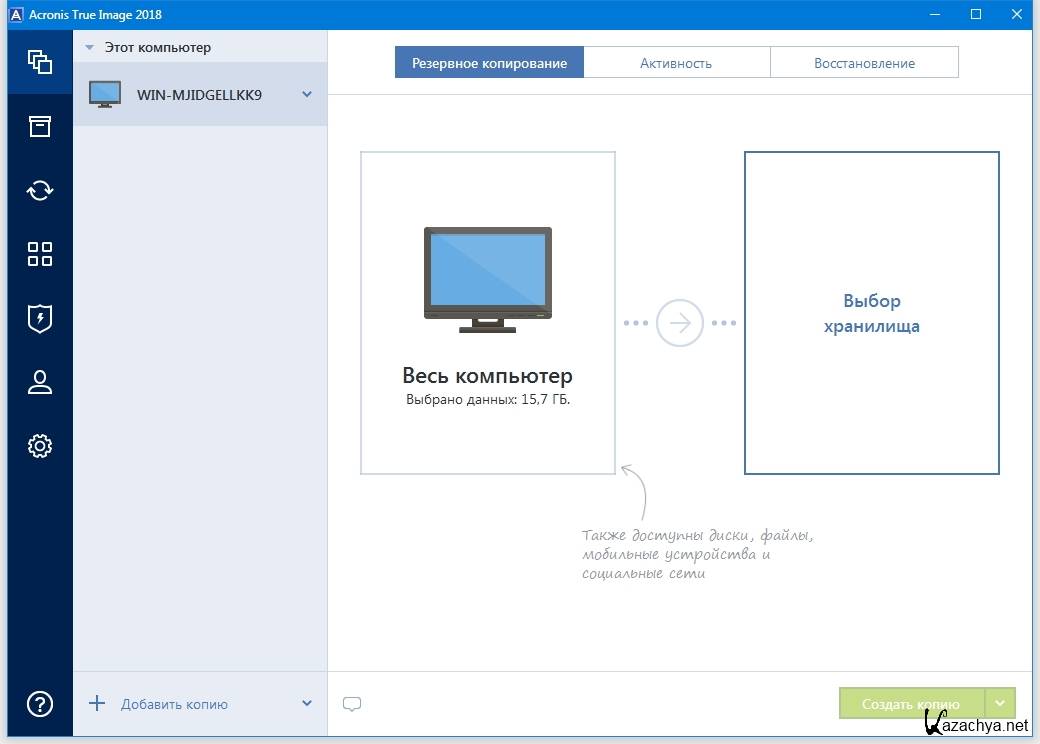The image size is (1040, 744).
Task: Collapse the 'Этот компьютер' list
Action: [90, 47]
